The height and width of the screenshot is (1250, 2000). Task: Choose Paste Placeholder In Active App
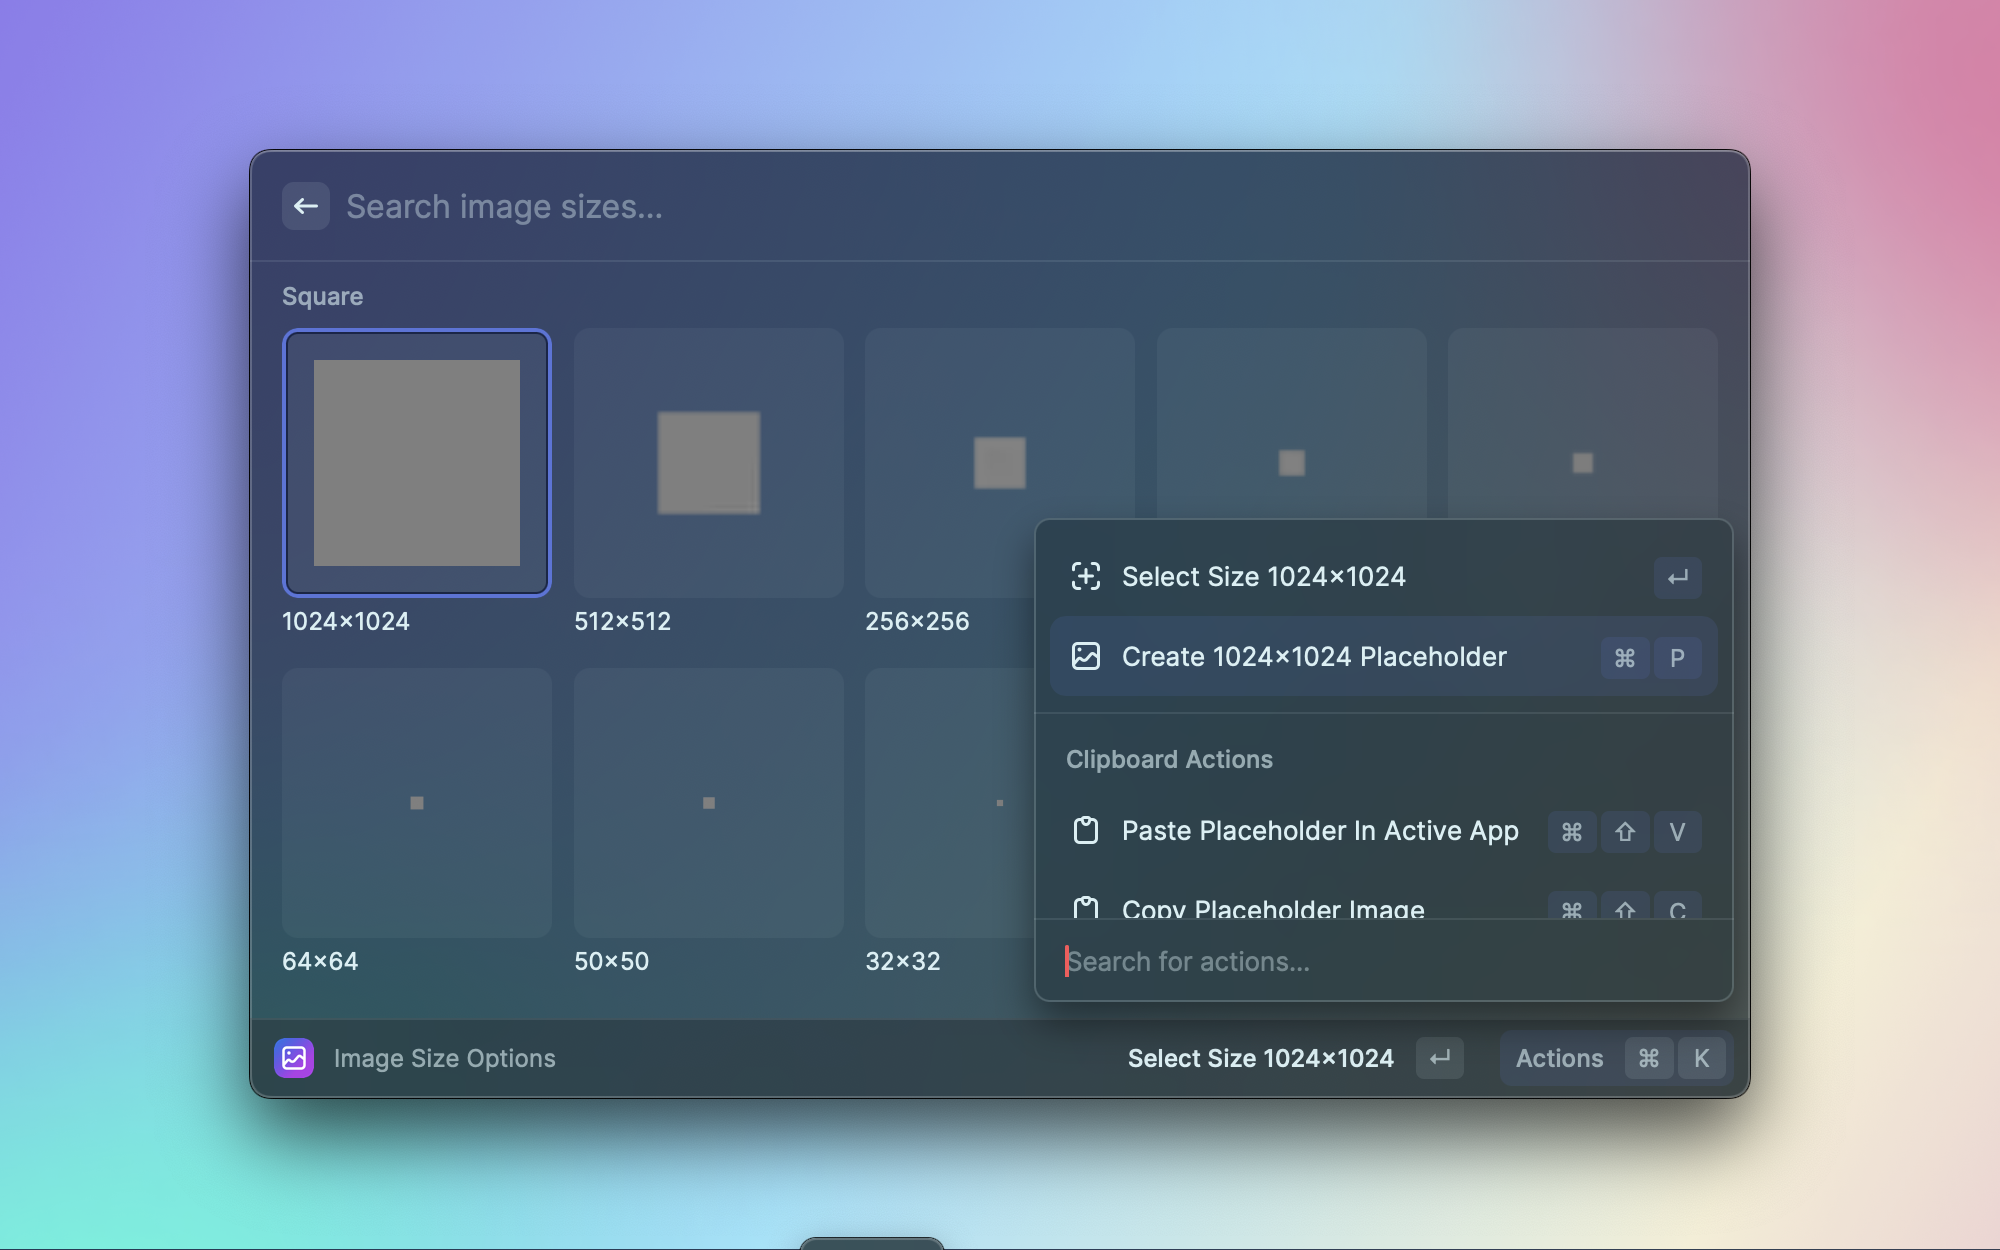point(1384,831)
